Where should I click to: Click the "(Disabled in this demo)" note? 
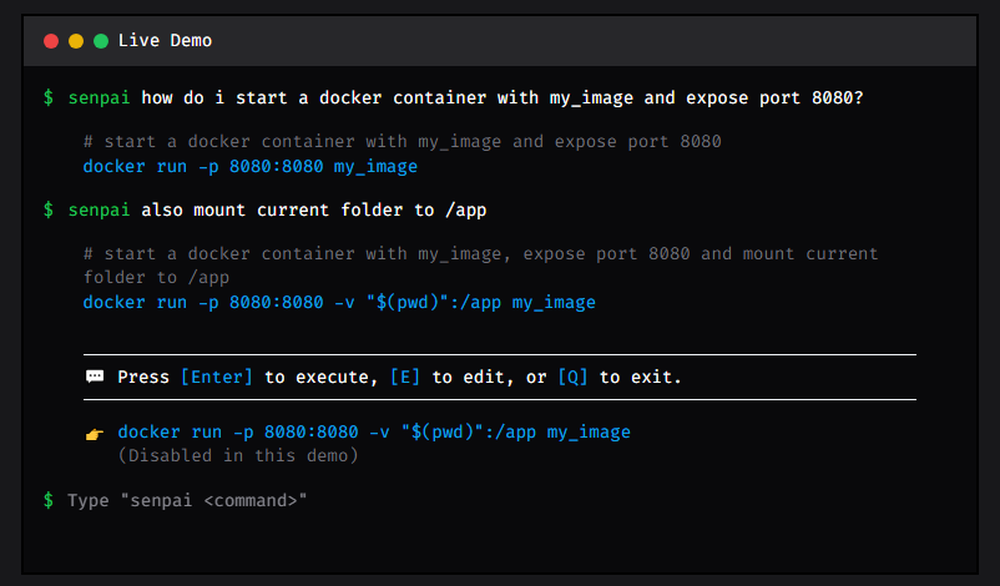238,455
